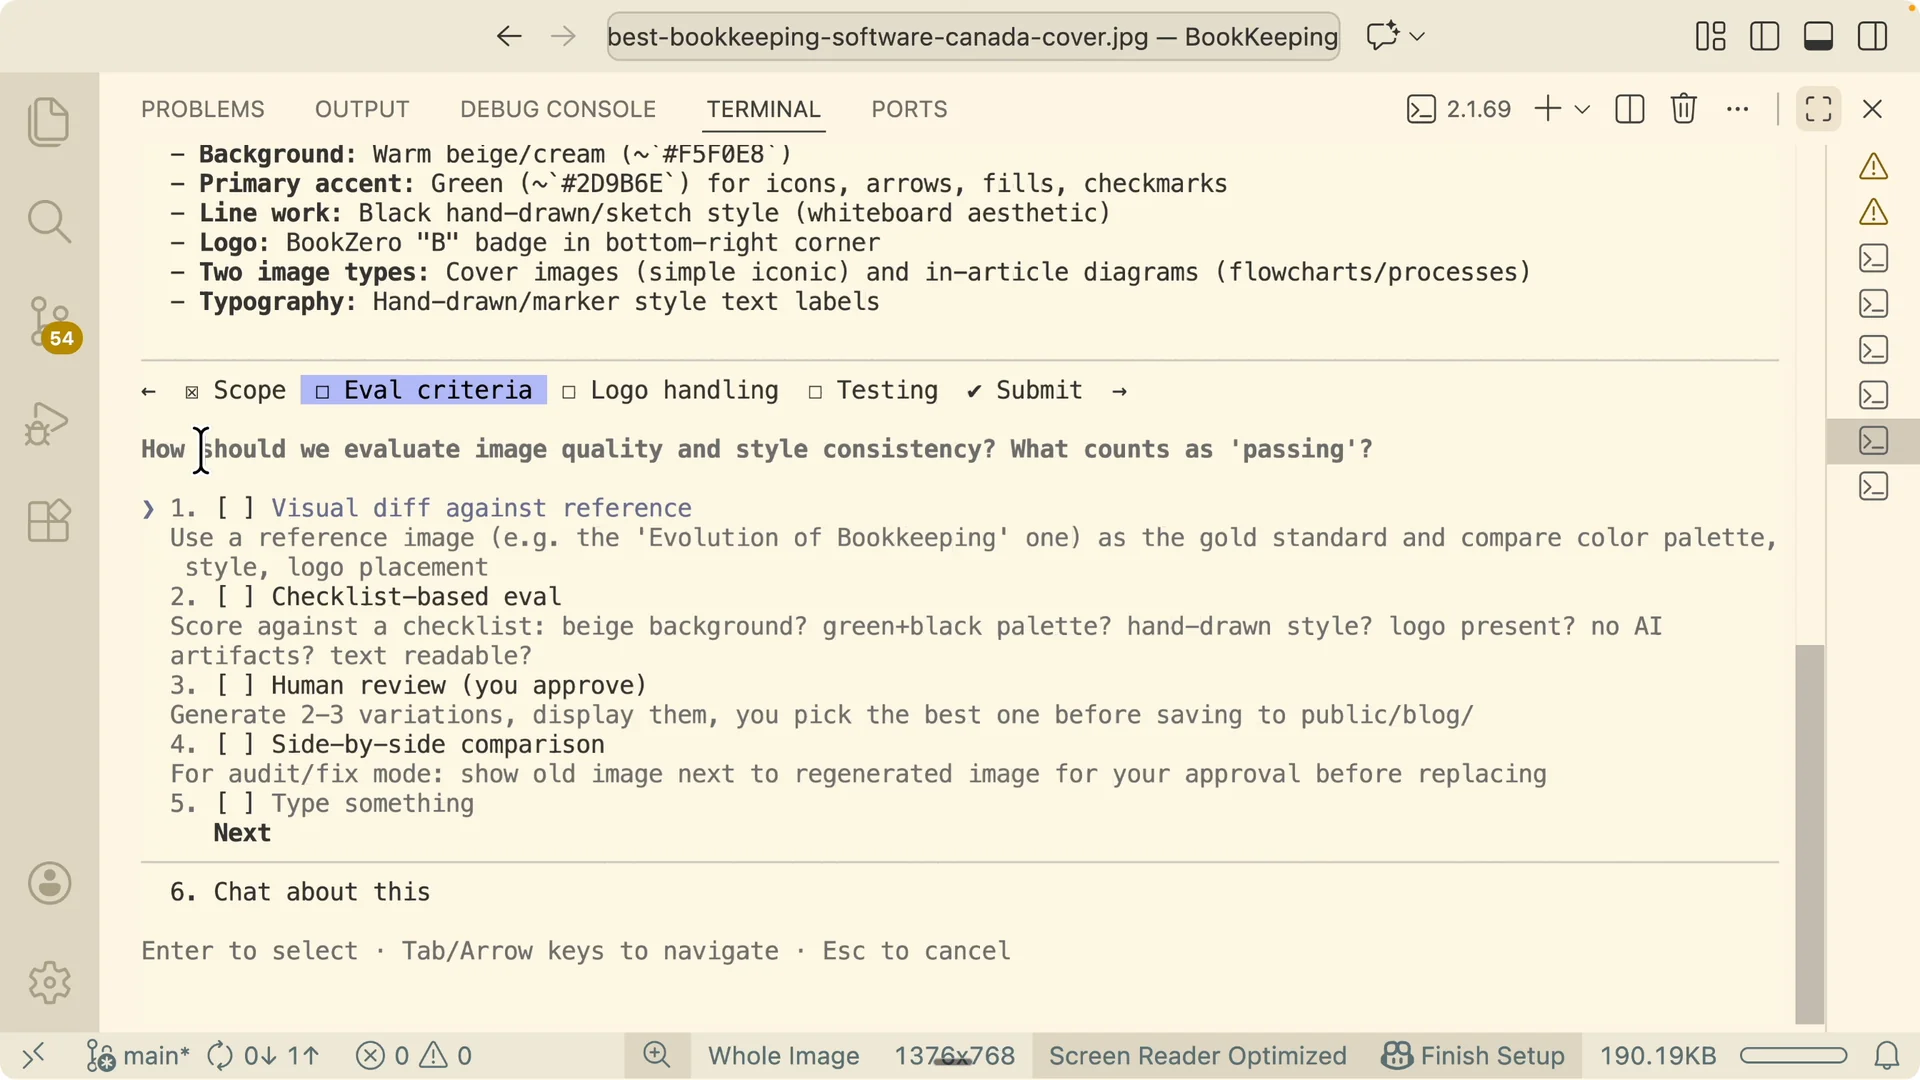Restore the maximized panel size
The width and height of the screenshot is (1920, 1080).
[x=1818, y=109]
